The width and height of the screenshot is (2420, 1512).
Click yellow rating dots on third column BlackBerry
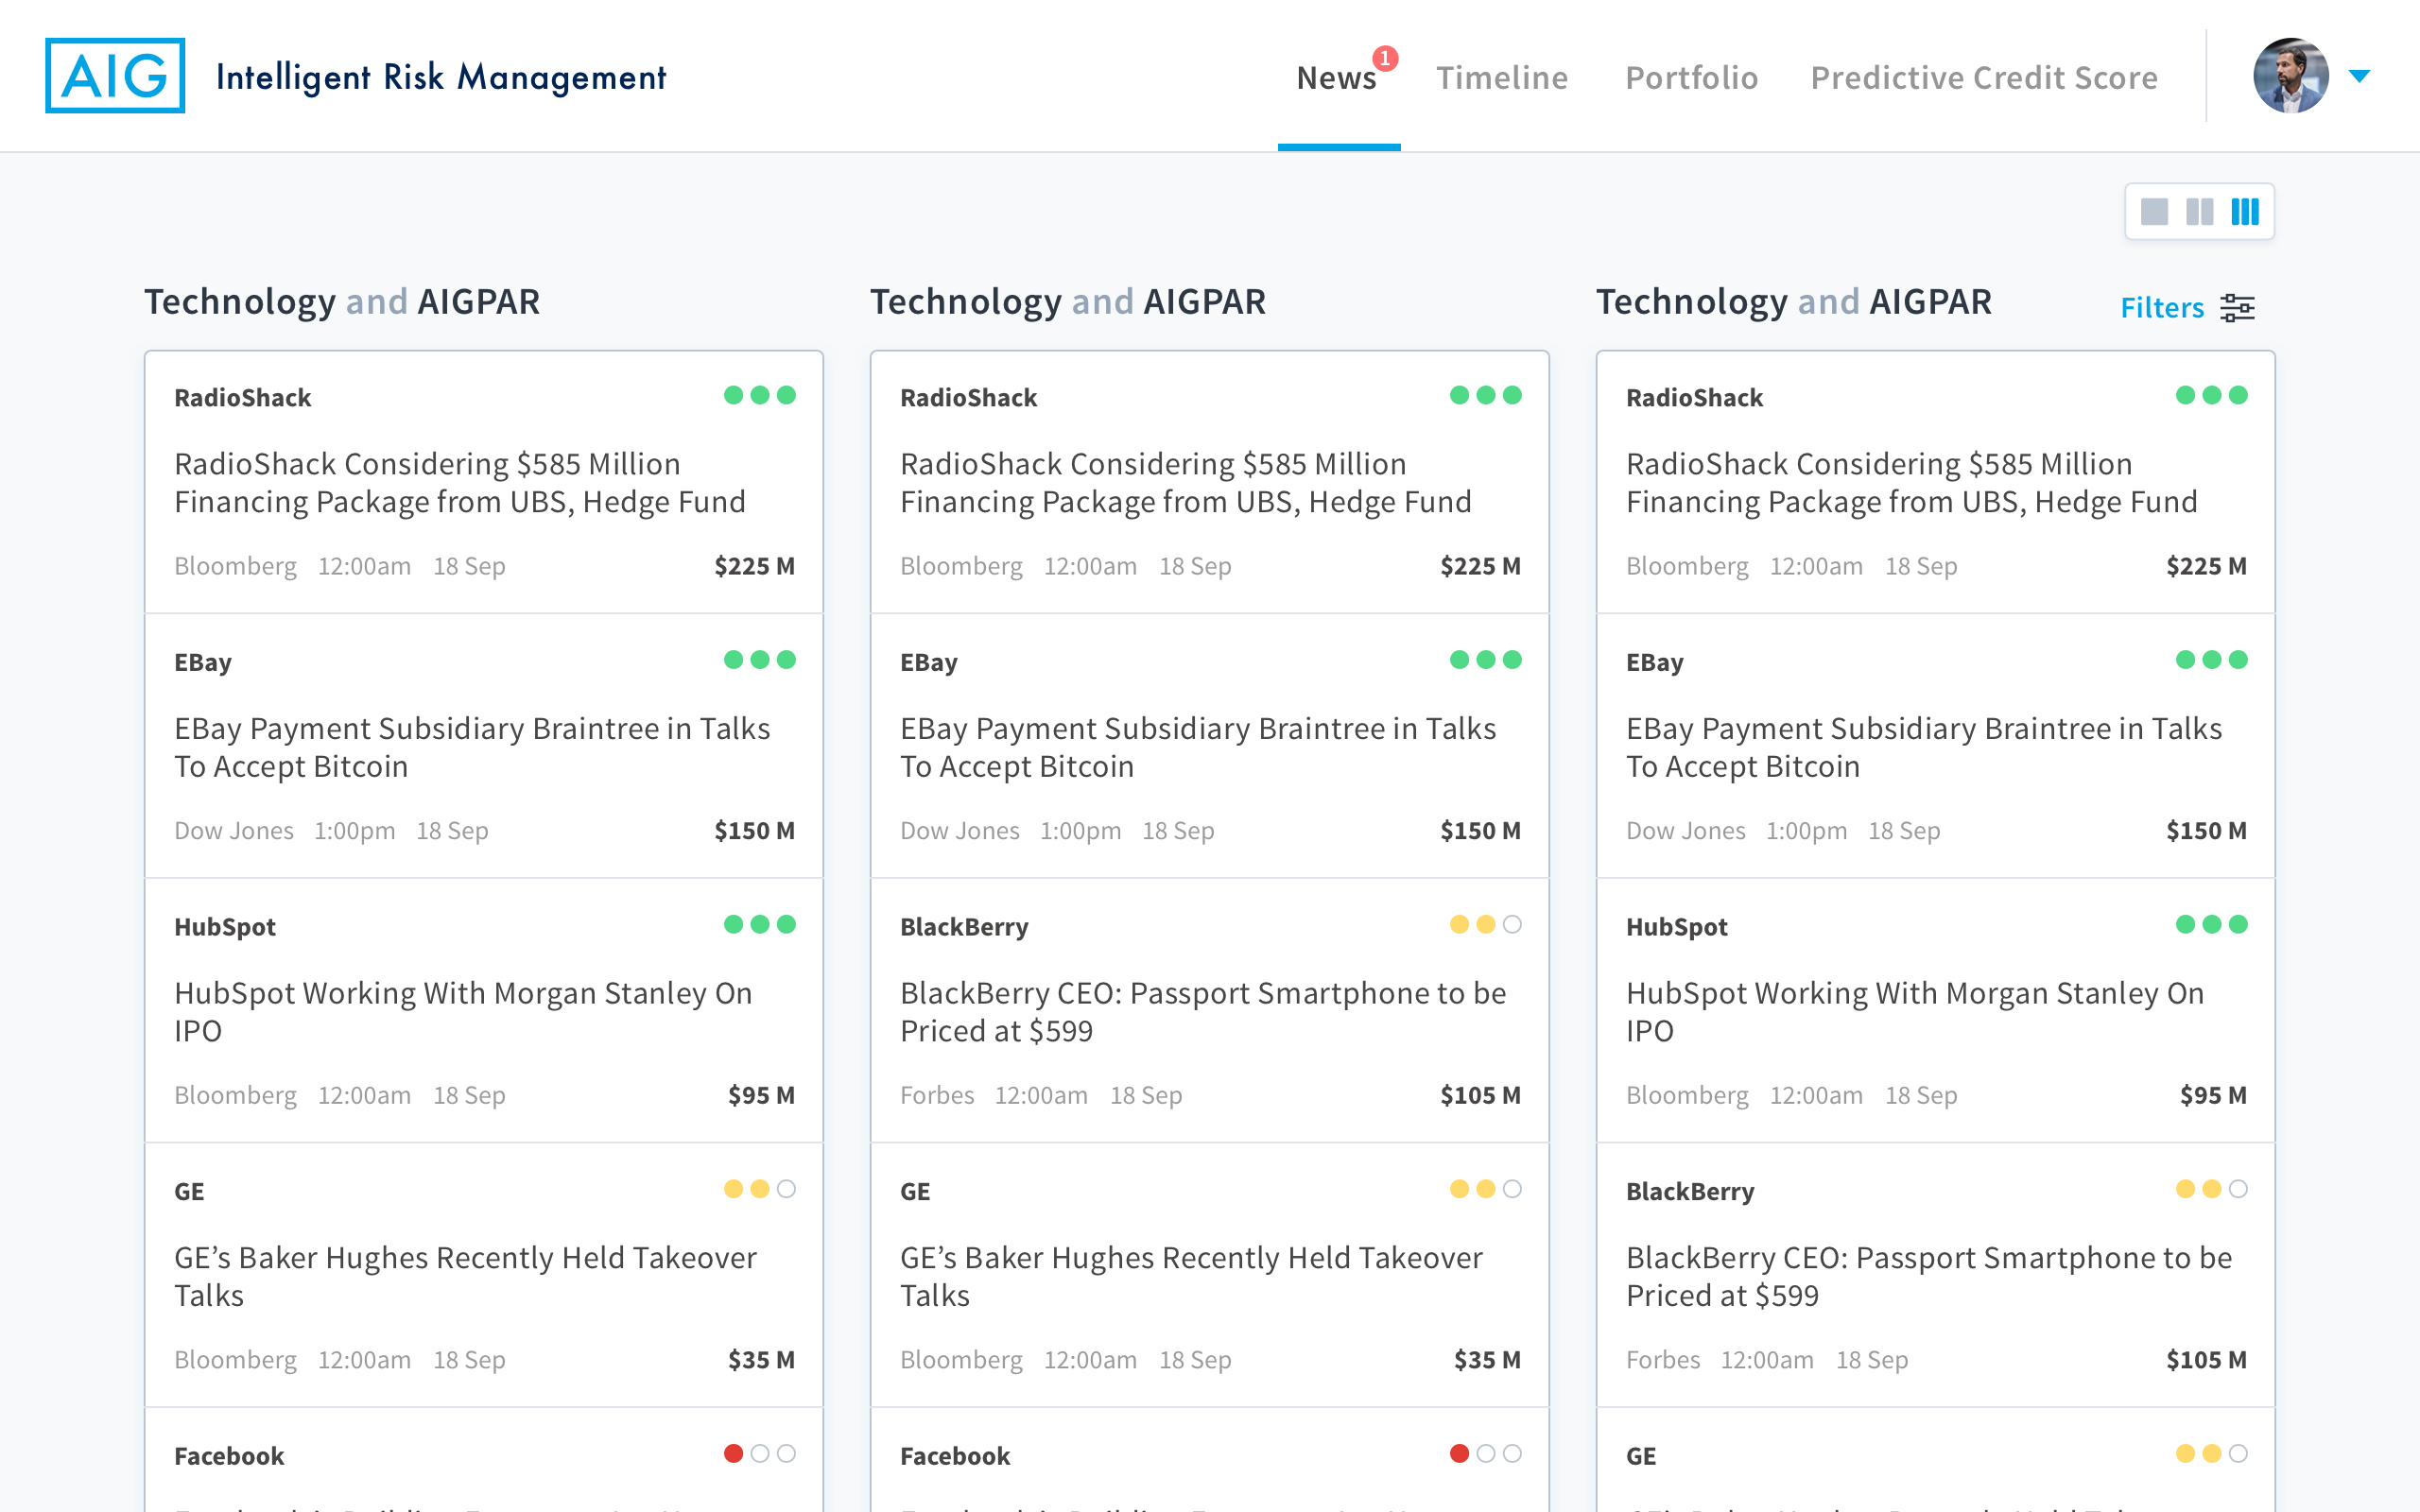point(2212,1189)
